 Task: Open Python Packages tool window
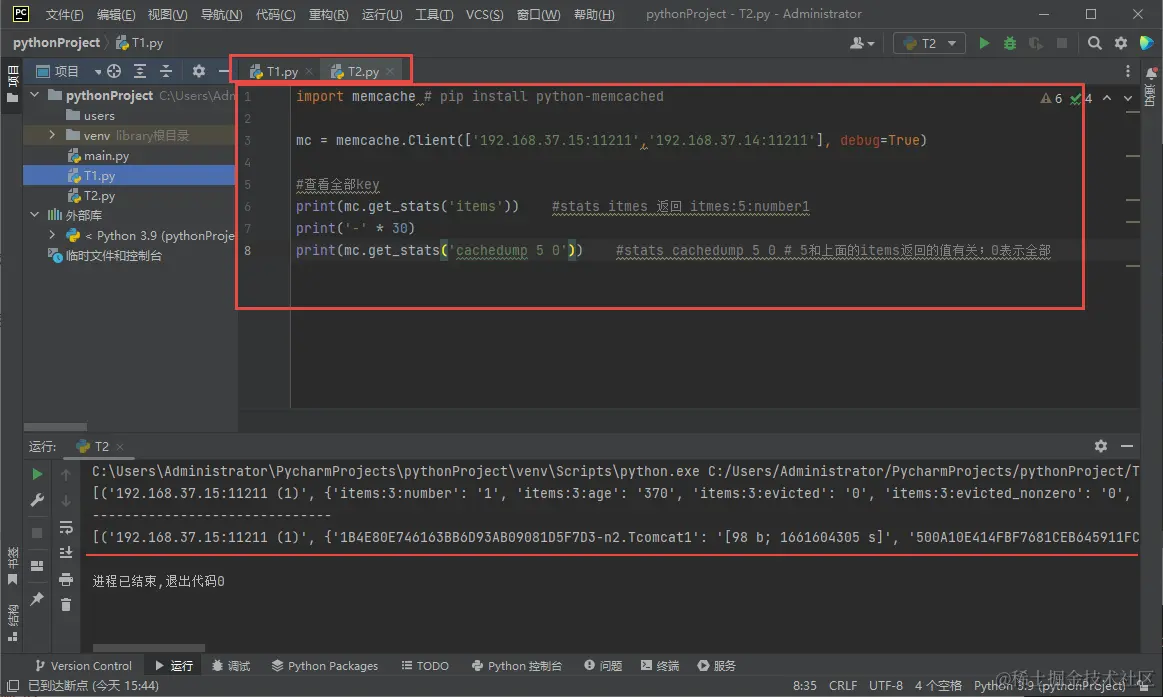pos(325,666)
